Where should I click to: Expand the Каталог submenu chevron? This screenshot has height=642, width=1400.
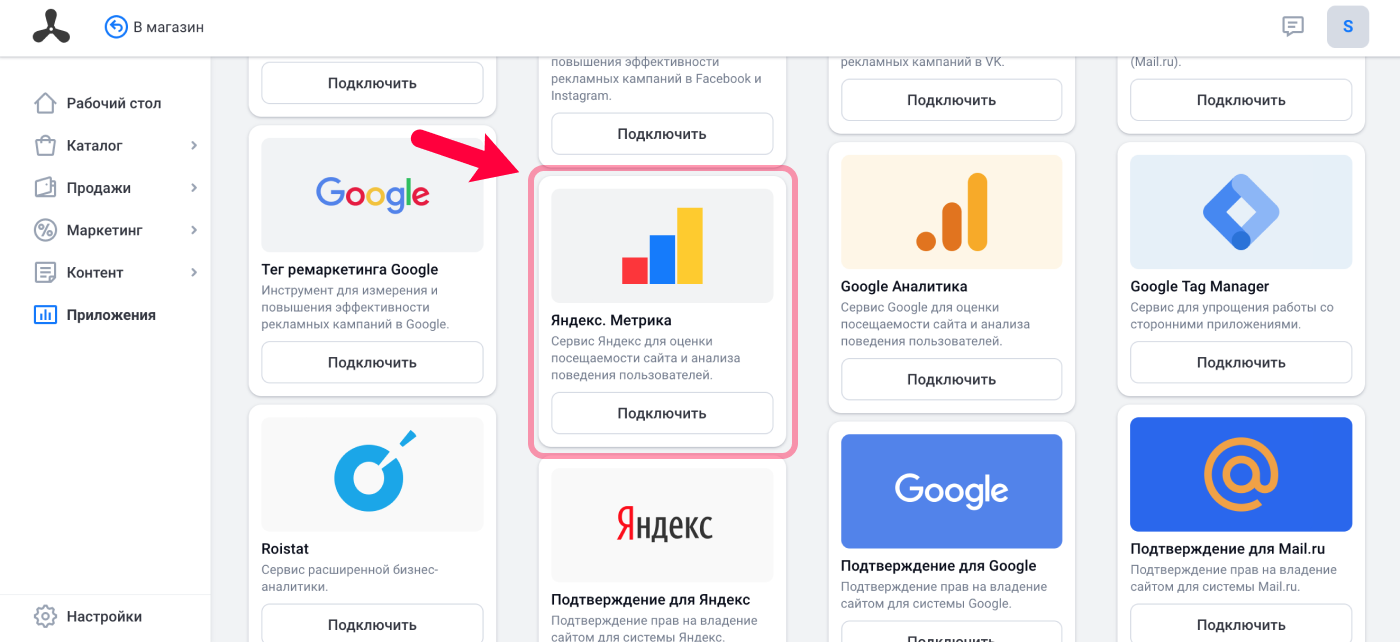(x=194, y=146)
